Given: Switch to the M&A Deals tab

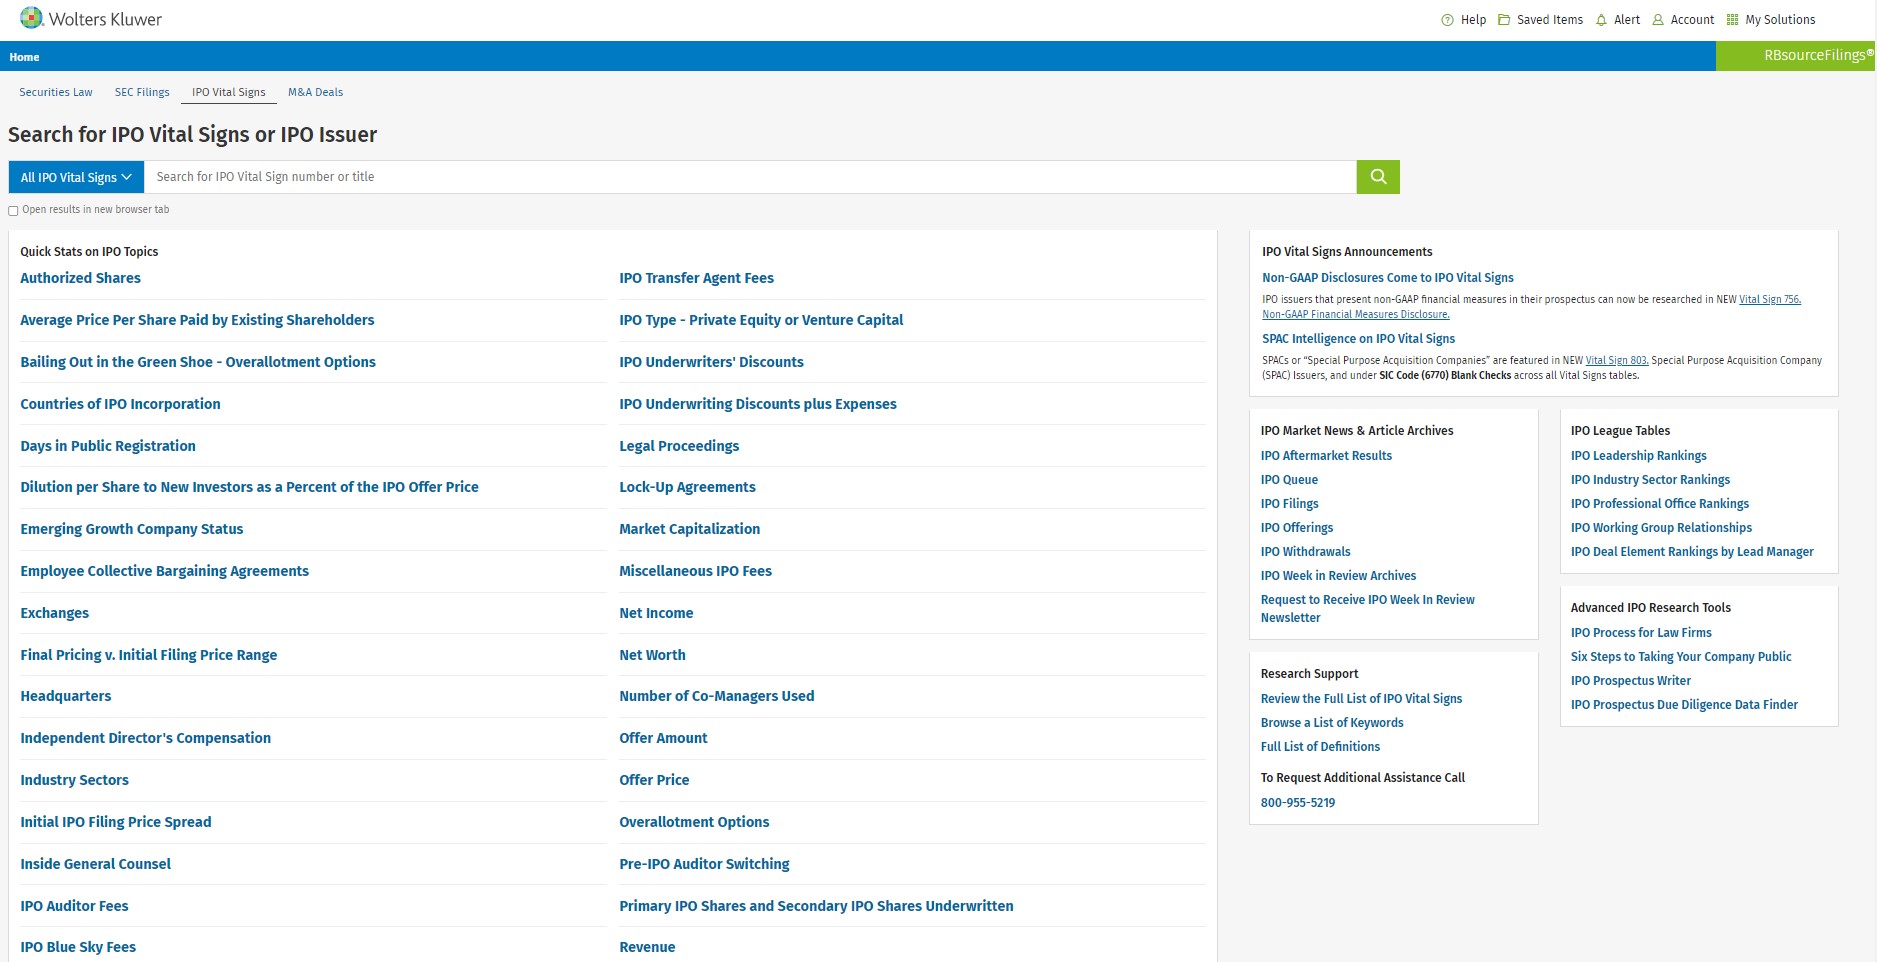Looking at the screenshot, I should pos(315,92).
